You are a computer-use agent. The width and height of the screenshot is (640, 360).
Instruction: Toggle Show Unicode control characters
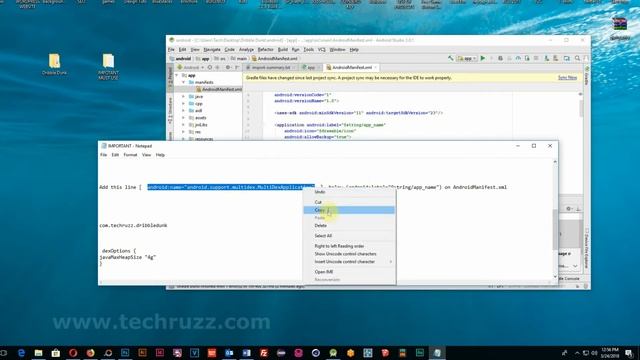click(349, 254)
